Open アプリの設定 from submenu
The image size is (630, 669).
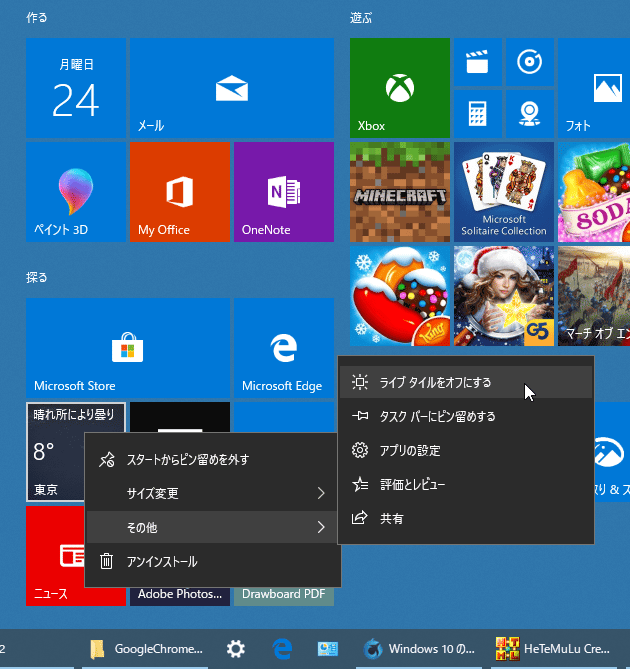click(466, 451)
